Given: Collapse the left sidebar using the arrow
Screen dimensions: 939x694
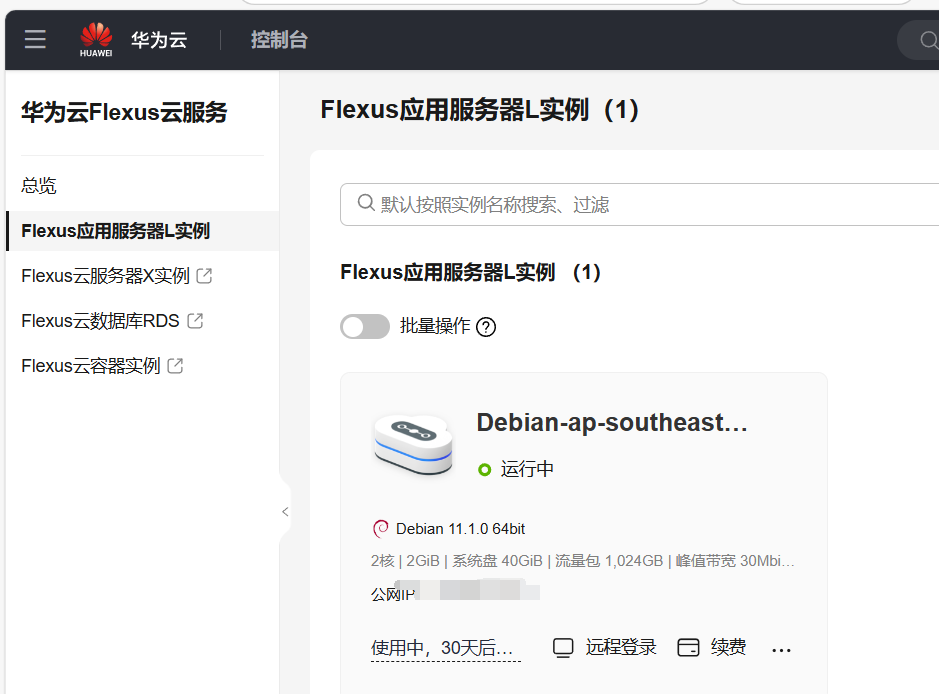Looking at the screenshot, I should tap(285, 511).
